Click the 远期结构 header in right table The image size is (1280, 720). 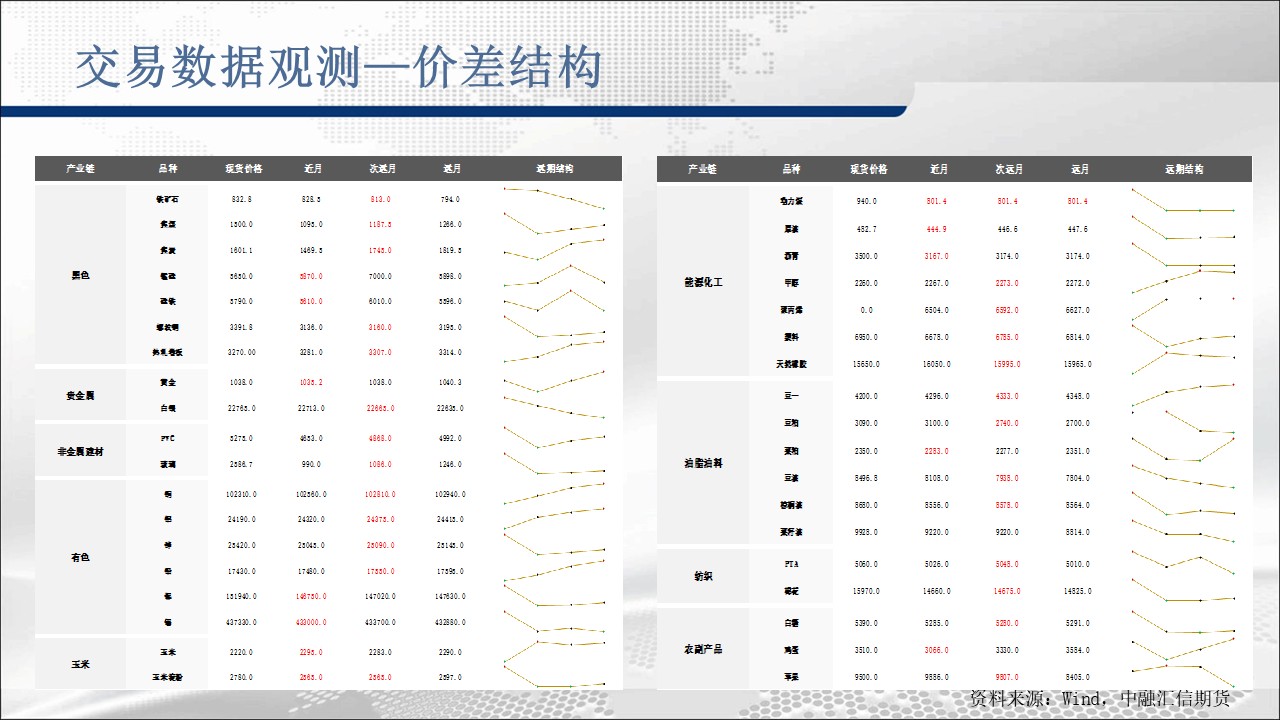pos(1185,169)
